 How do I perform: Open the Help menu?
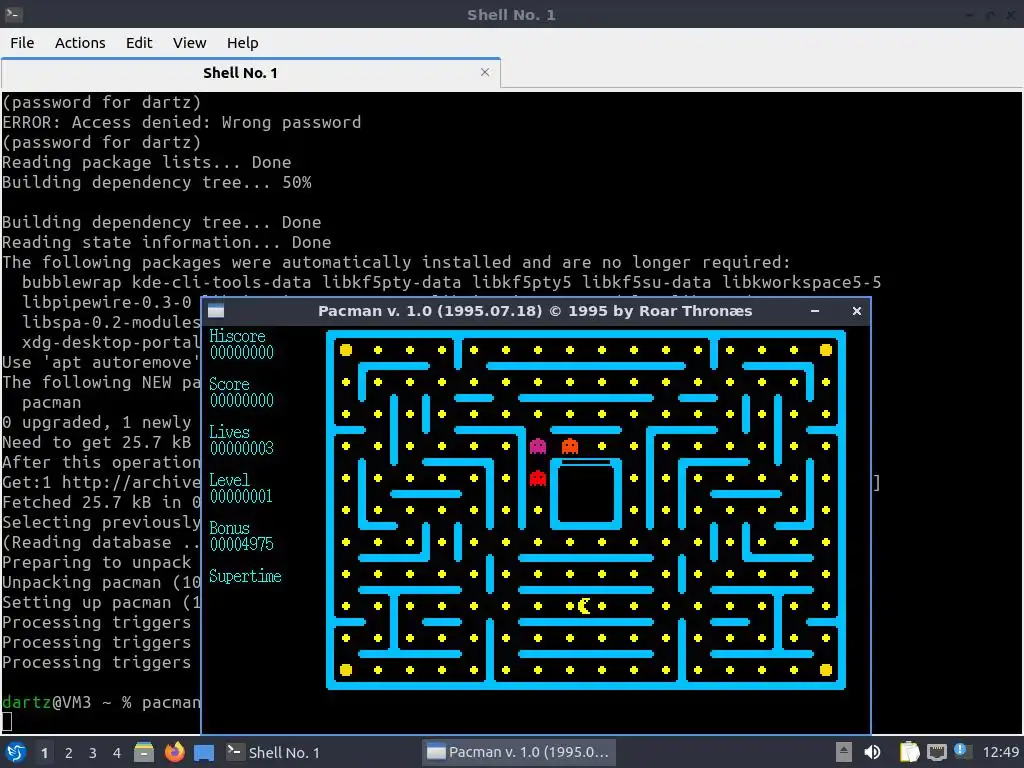coord(242,43)
